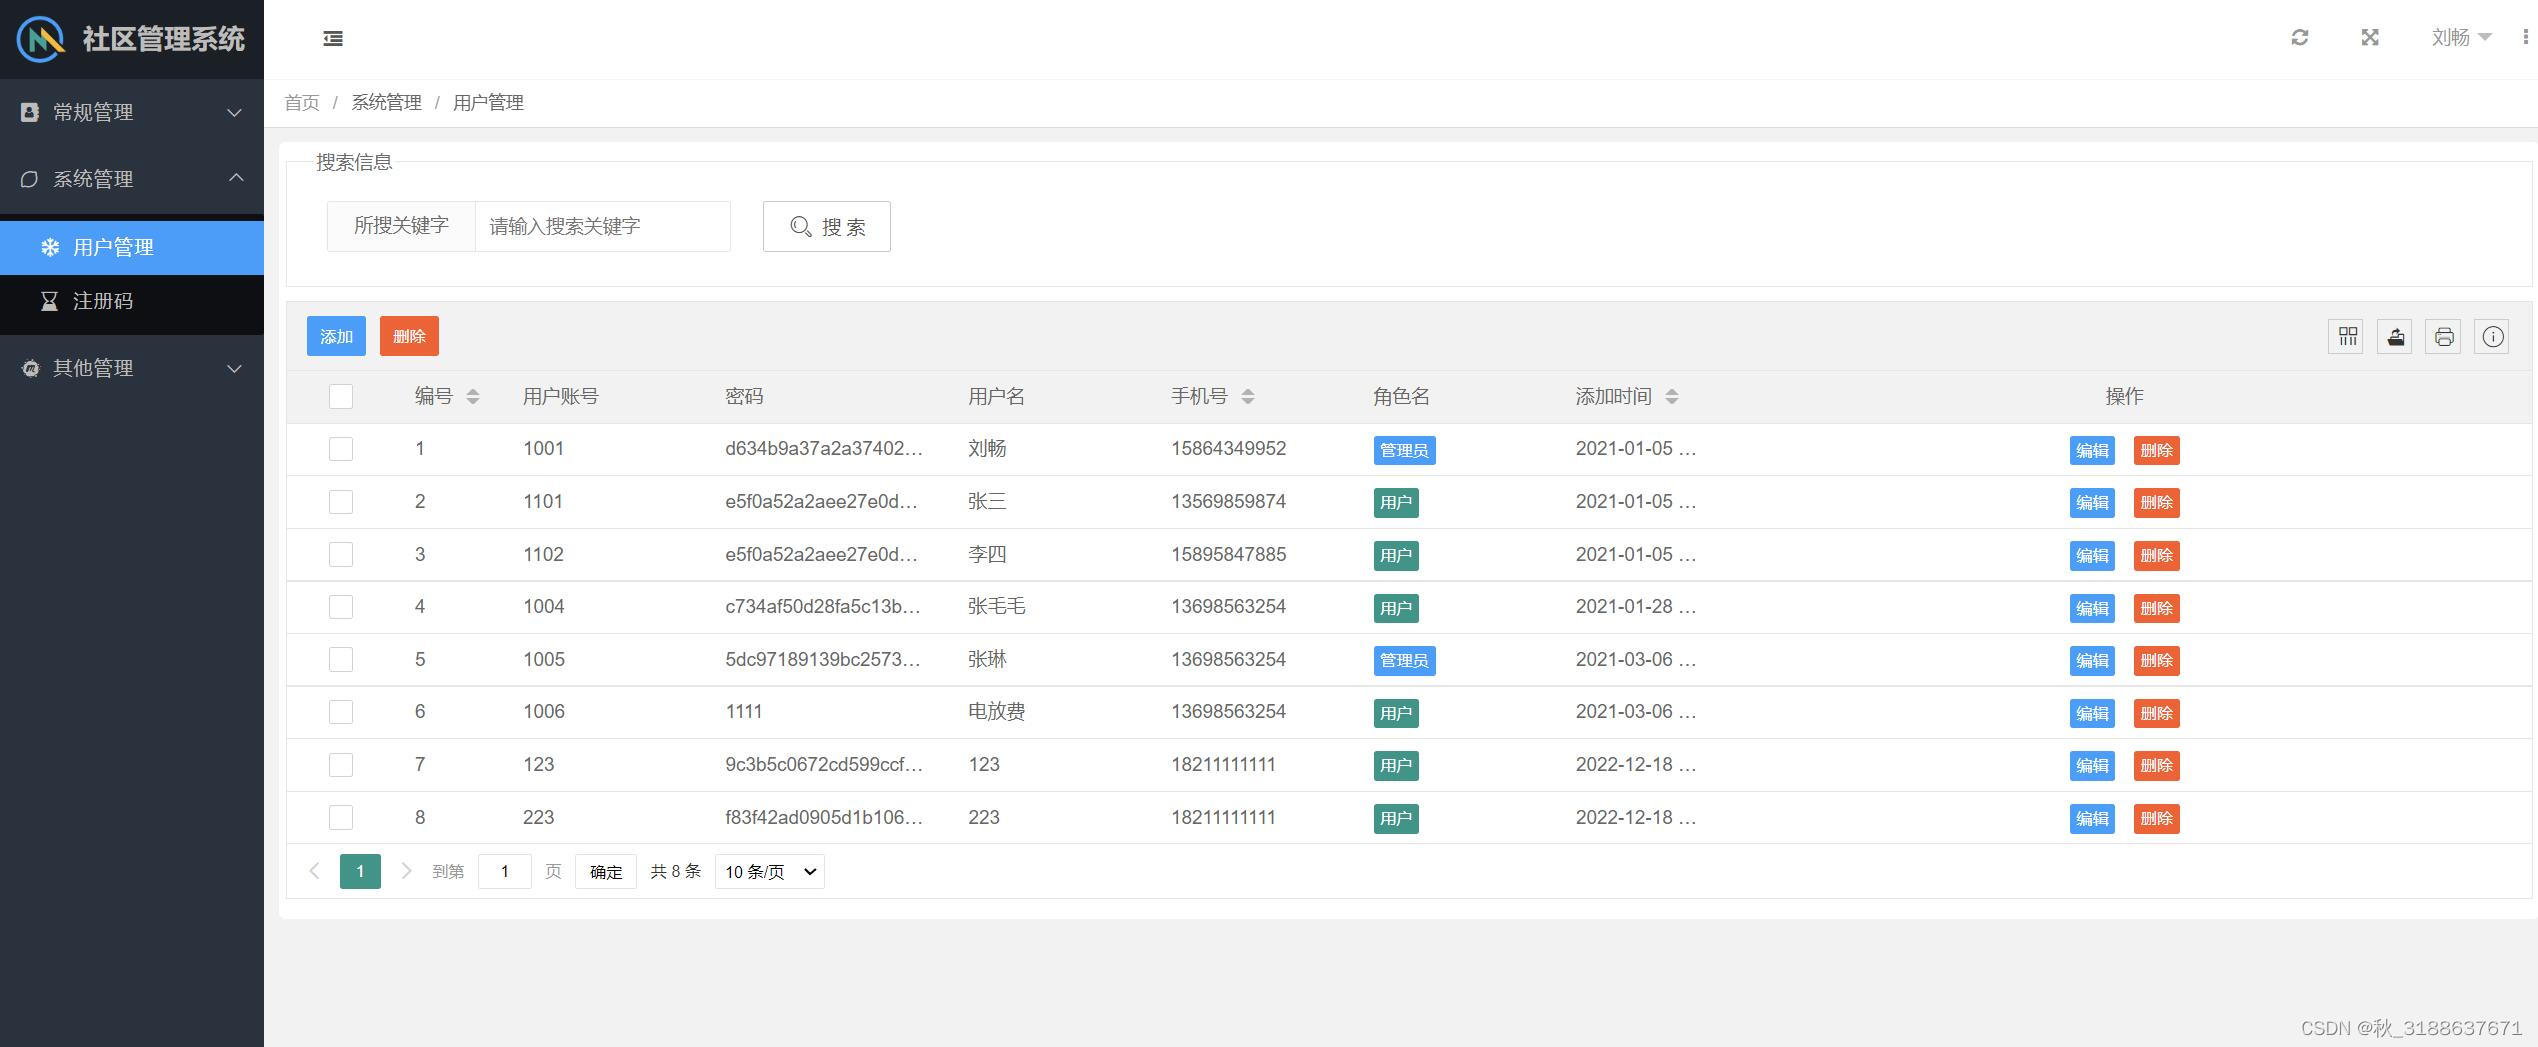Screen dimensions: 2538x1047
Task: Check the row with account 123
Action: click(341, 765)
